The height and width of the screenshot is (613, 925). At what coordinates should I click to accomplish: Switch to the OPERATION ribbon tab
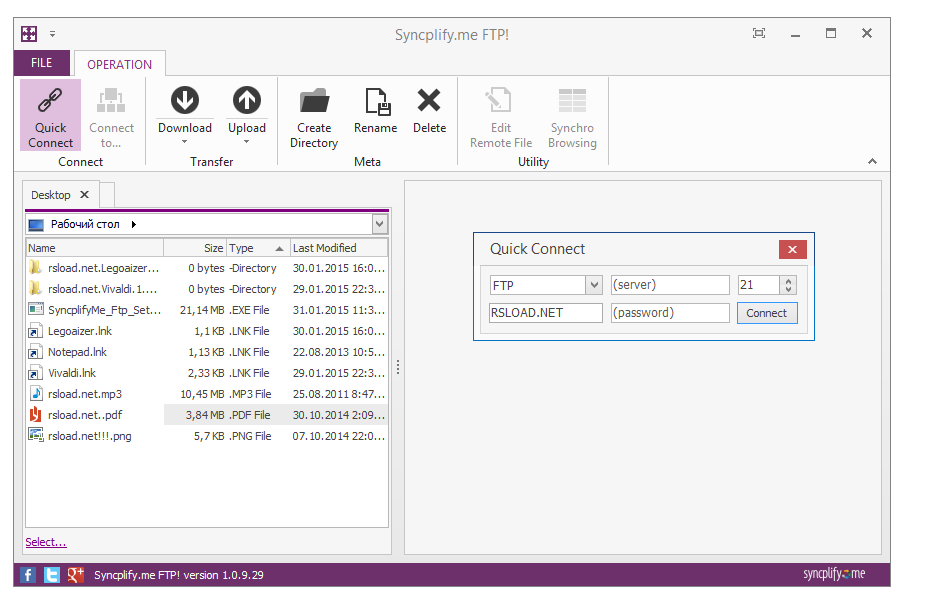(x=120, y=64)
